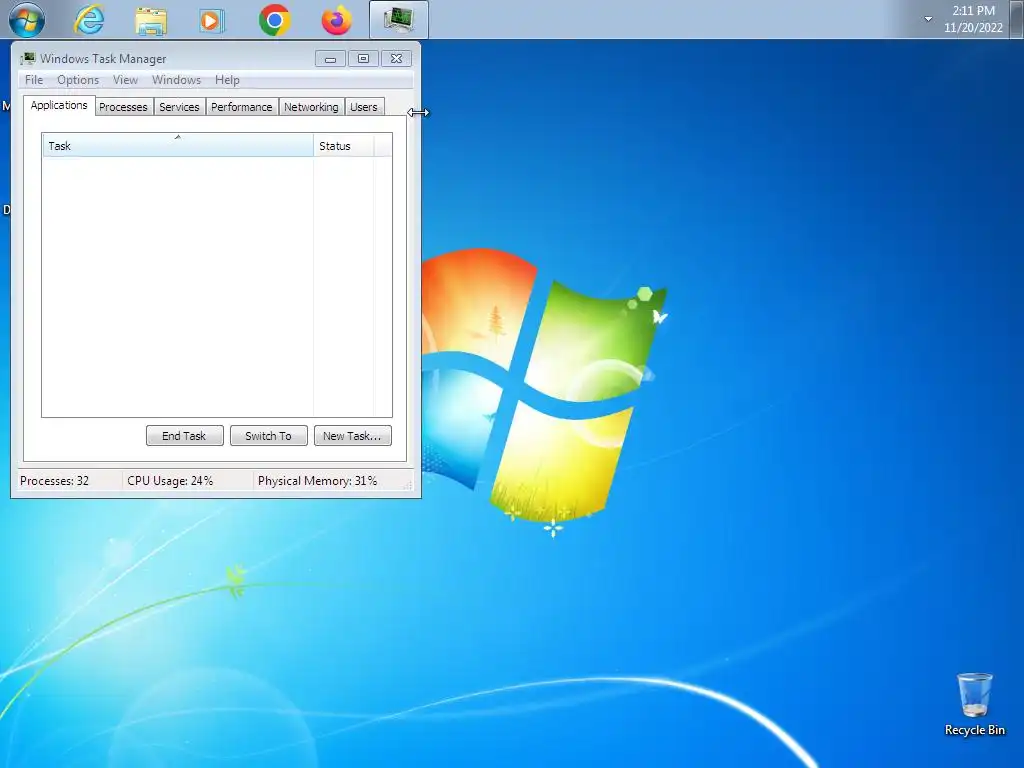Maximize the Task Manager window

363,59
